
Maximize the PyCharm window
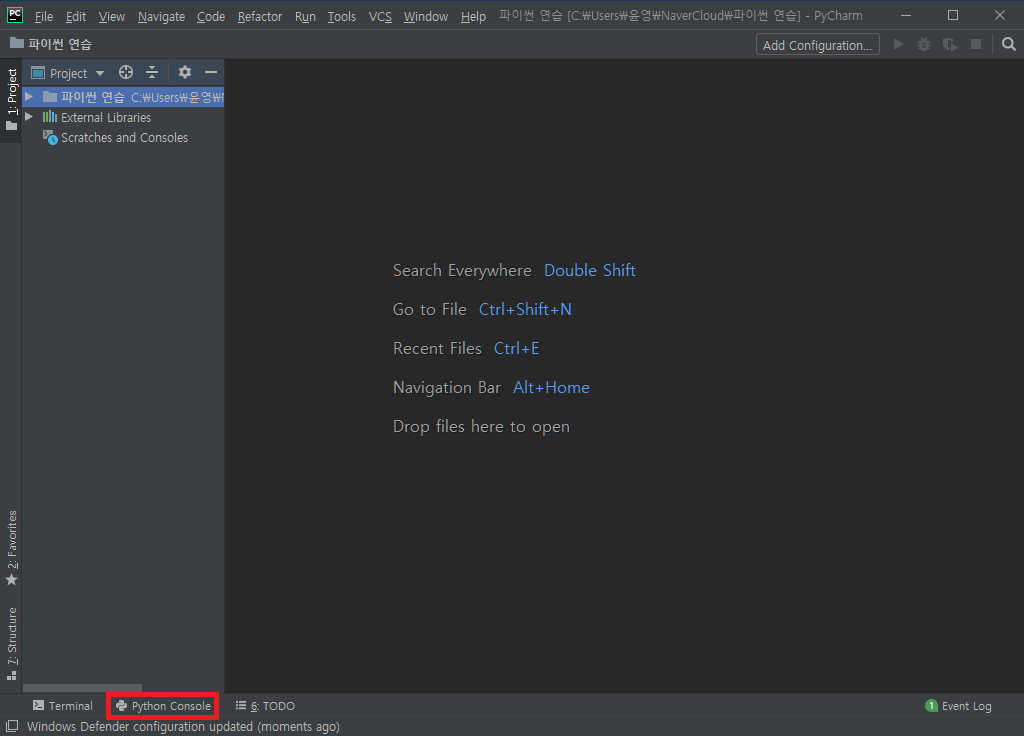[x=953, y=15]
